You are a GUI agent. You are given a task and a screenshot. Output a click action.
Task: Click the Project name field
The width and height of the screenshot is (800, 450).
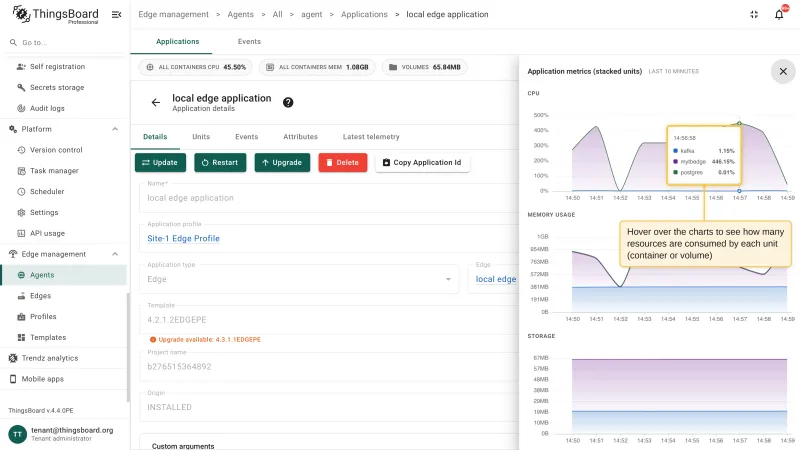point(329,366)
